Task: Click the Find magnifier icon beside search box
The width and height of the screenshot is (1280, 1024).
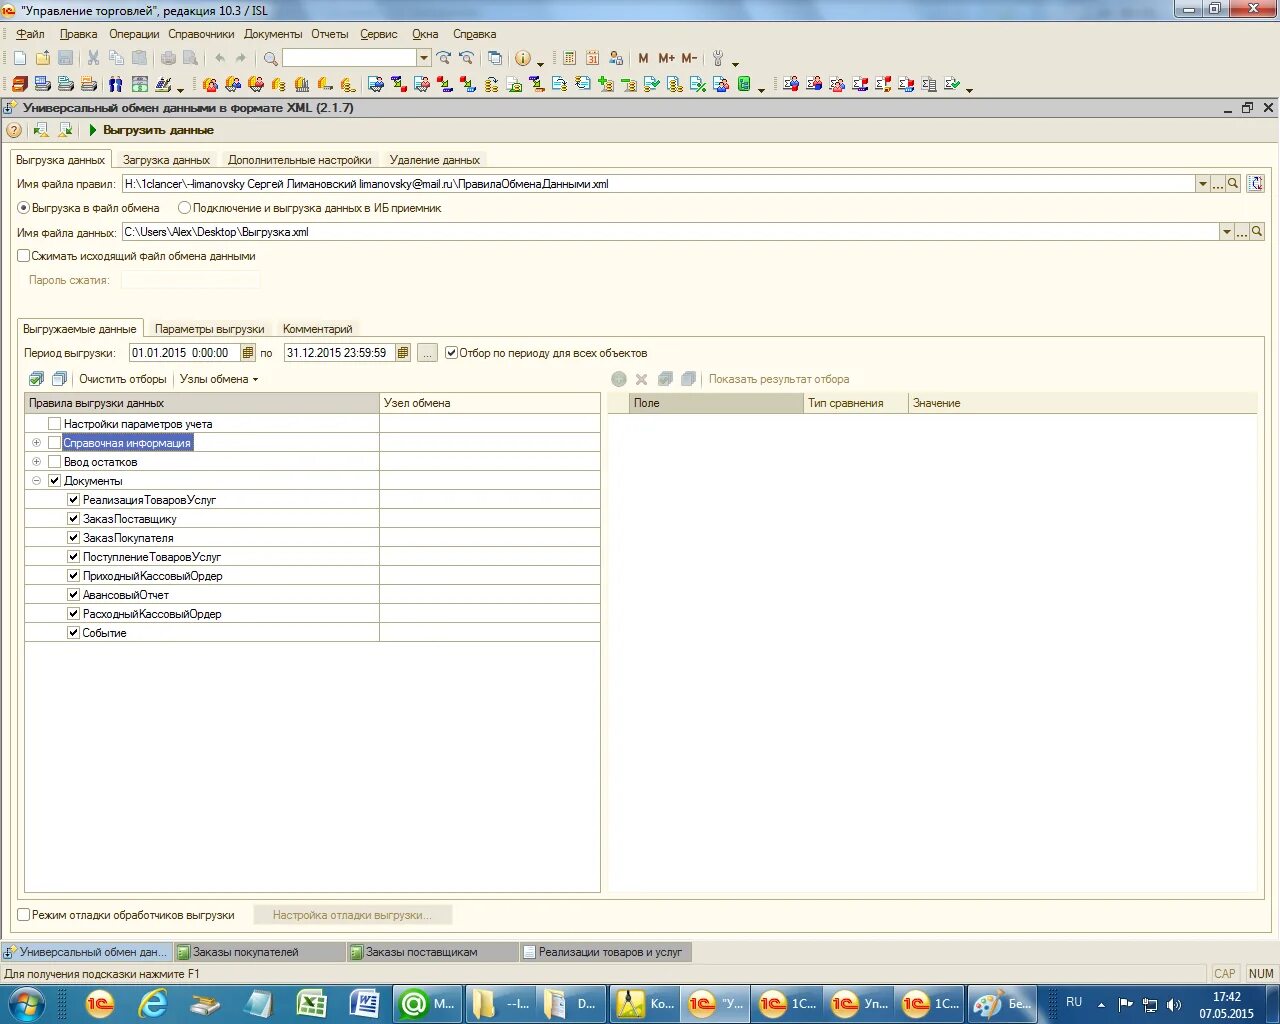Action: 270,58
